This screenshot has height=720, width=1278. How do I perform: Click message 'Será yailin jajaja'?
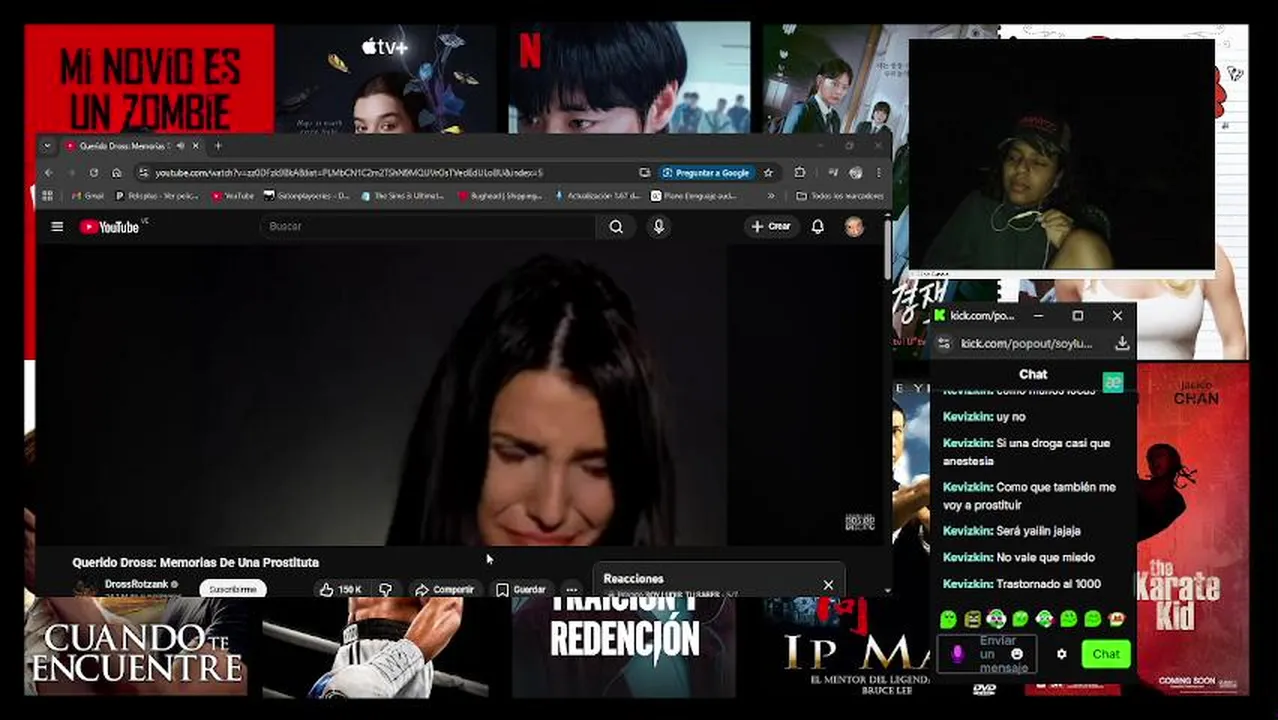point(1011,531)
